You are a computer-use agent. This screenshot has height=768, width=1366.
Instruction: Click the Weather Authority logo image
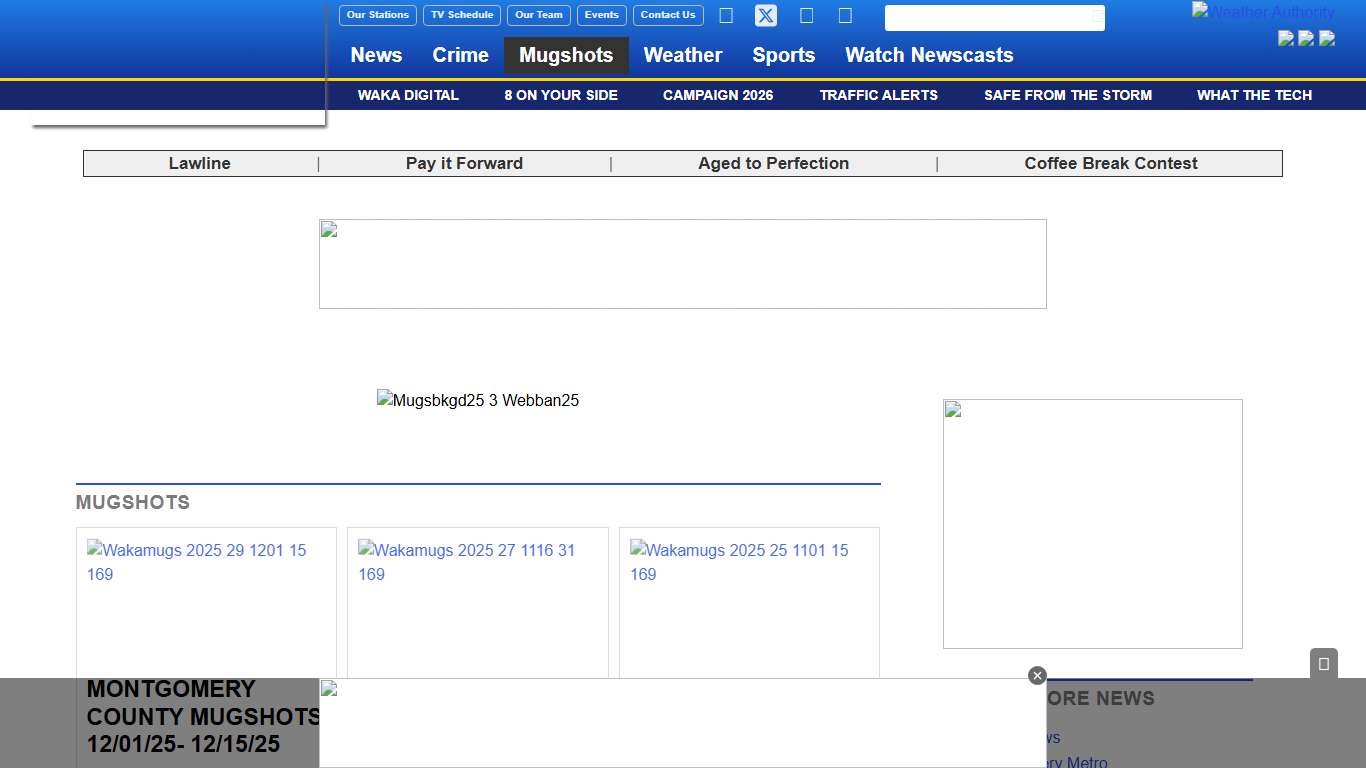[x=1263, y=12]
